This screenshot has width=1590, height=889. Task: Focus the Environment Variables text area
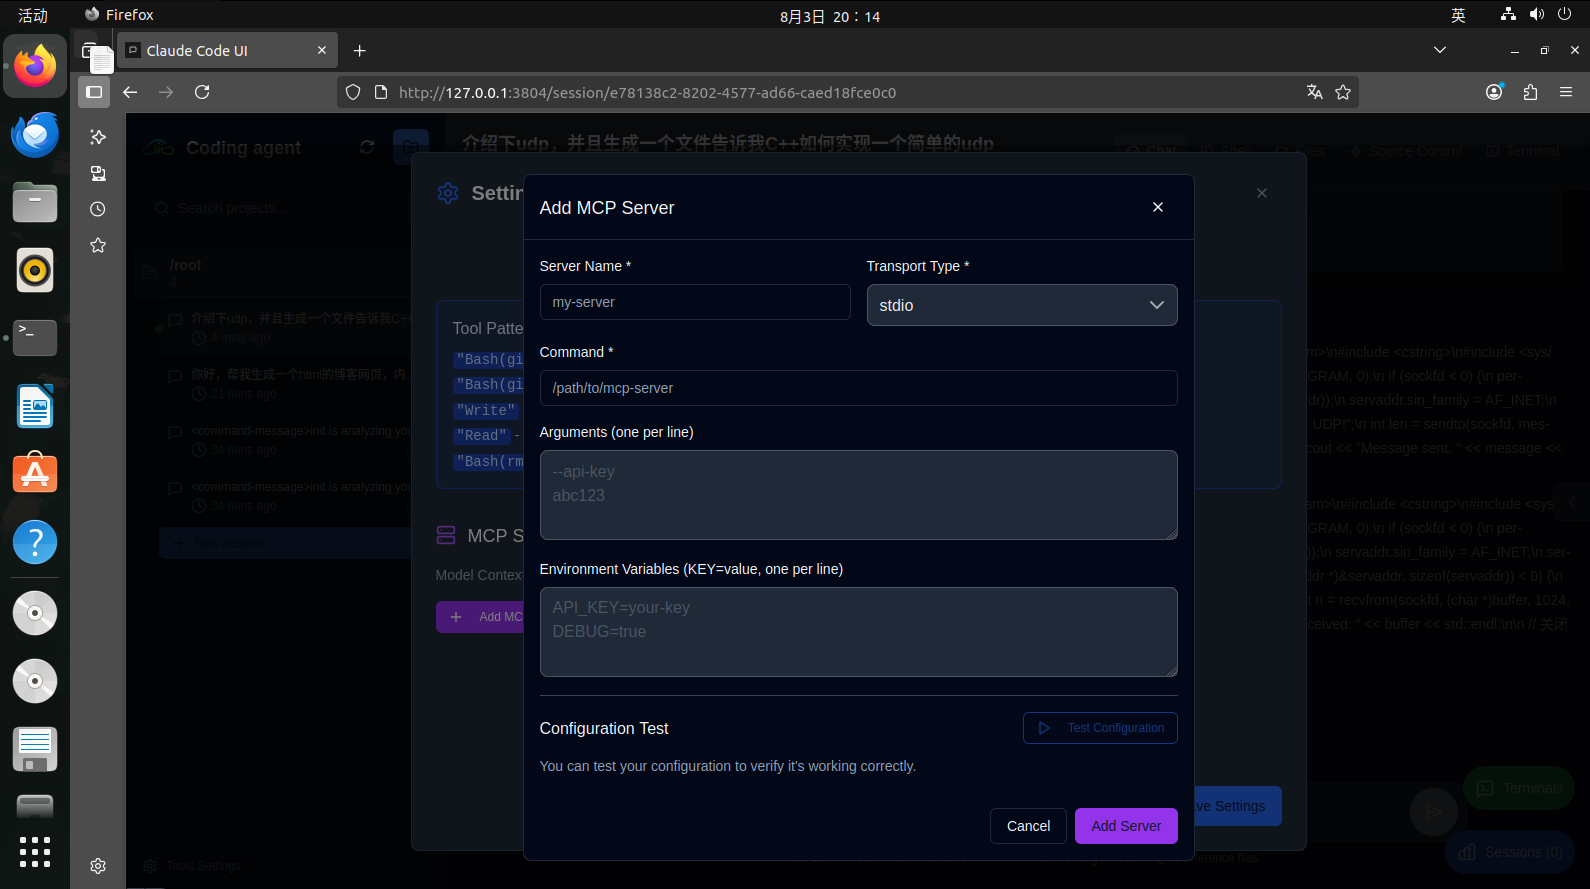pos(858,632)
